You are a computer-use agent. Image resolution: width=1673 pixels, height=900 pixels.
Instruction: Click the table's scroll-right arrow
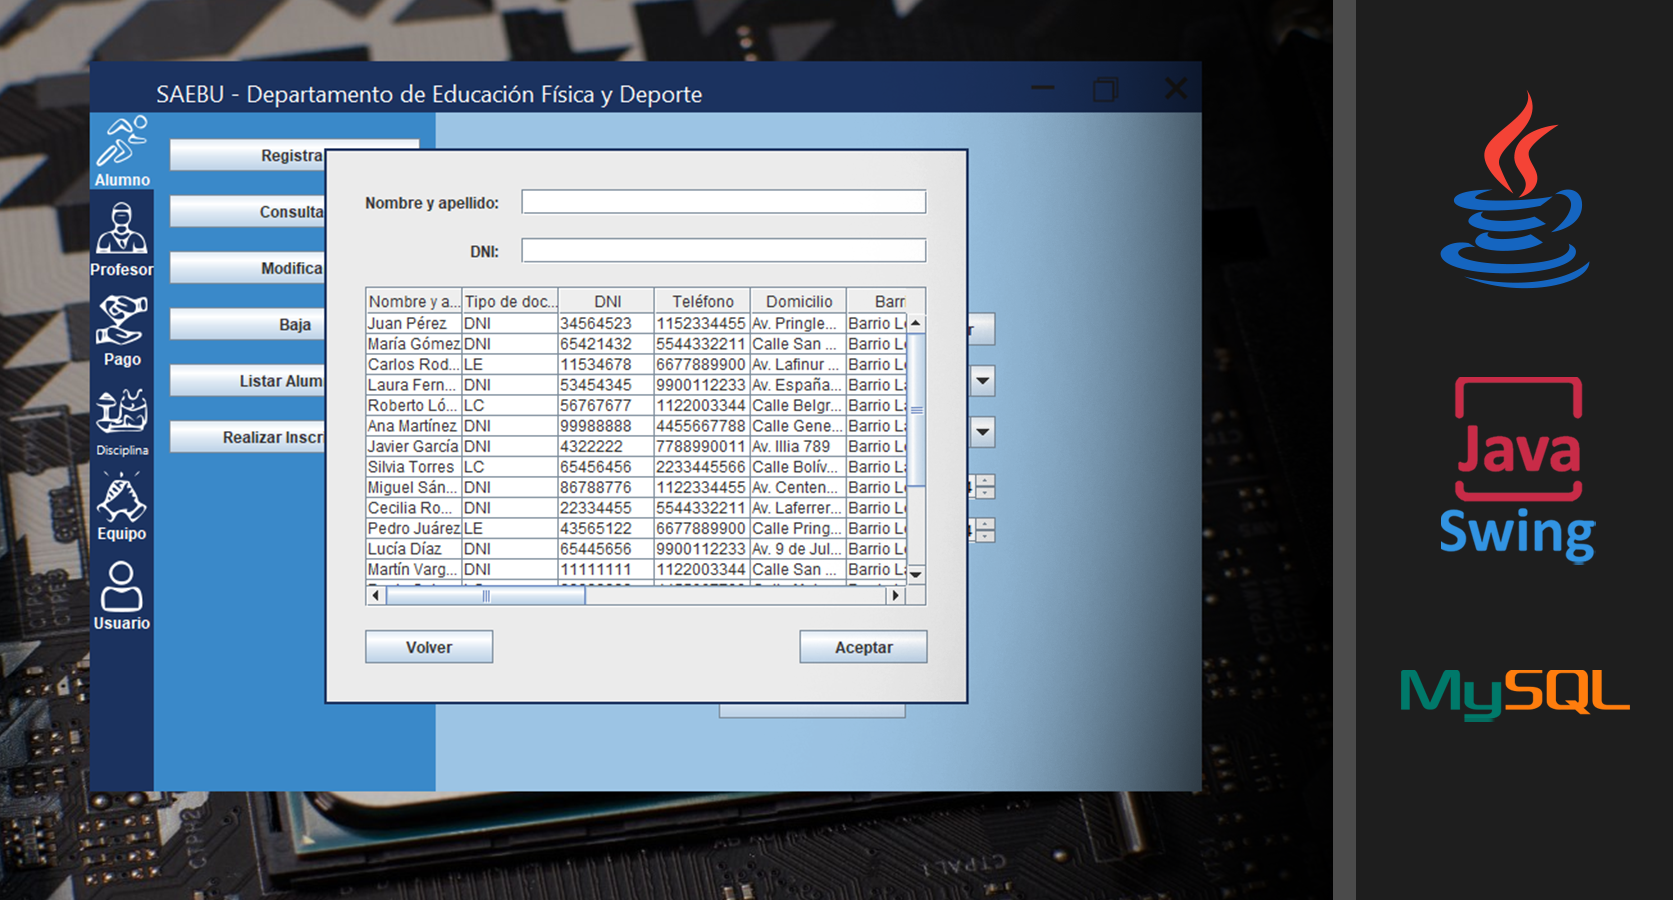[895, 595]
